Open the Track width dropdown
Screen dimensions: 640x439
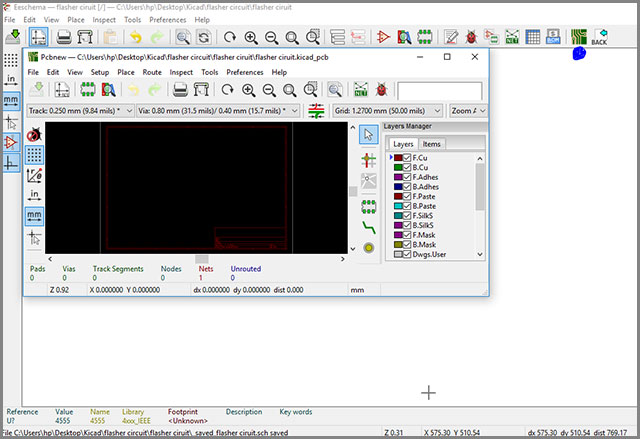pos(80,111)
